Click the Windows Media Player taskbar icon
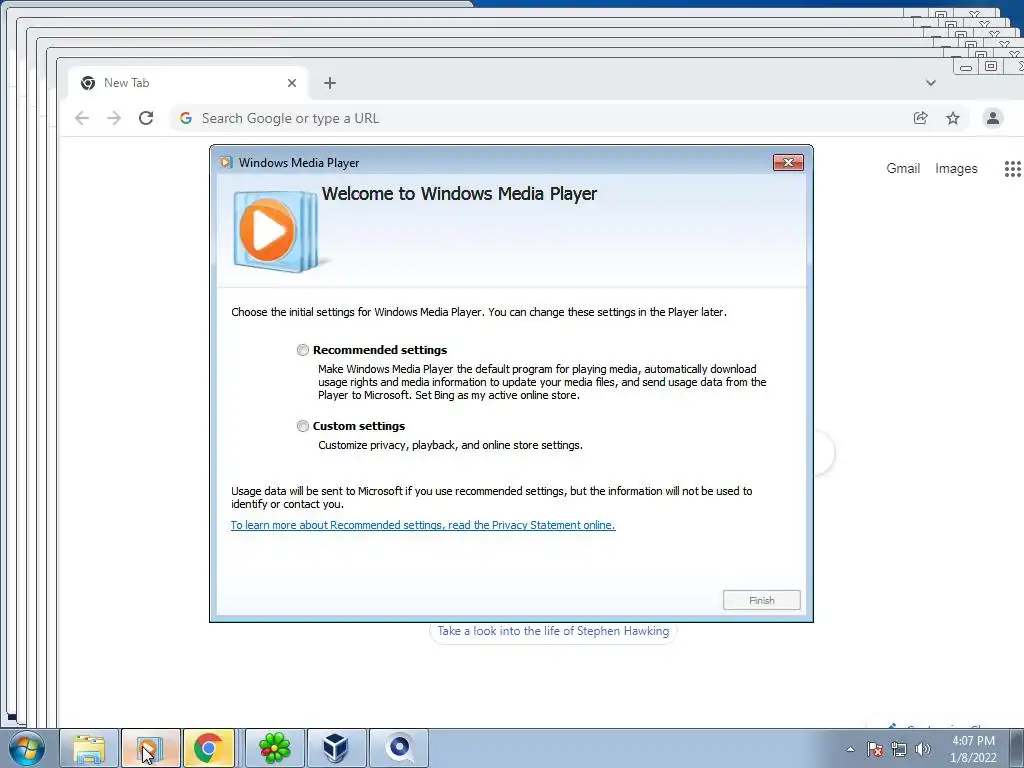Image resolution: width=1024 pixels, height=768 pixels. (150, 748)
